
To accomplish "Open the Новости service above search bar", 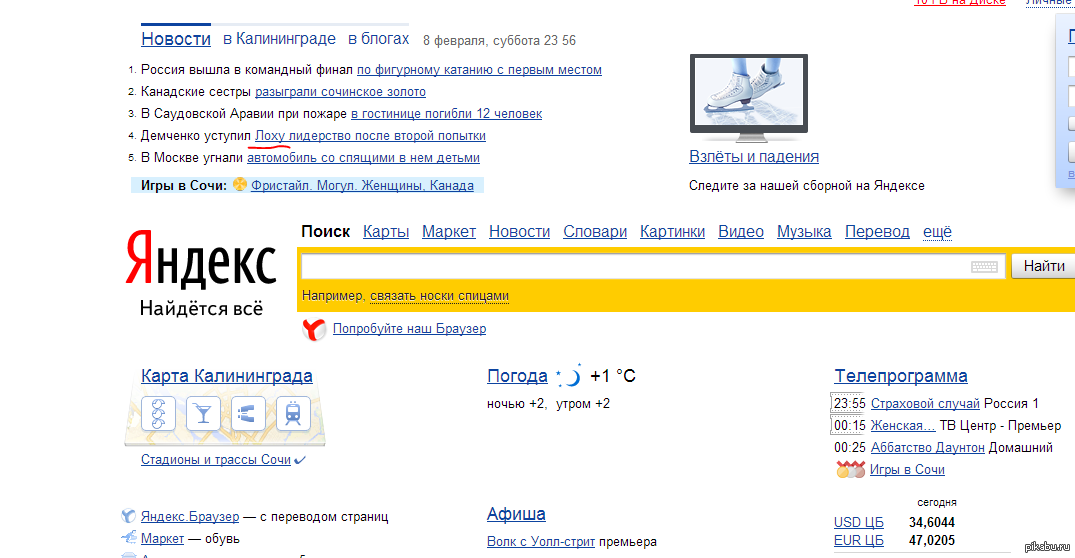I will click(x=520, y=232).
